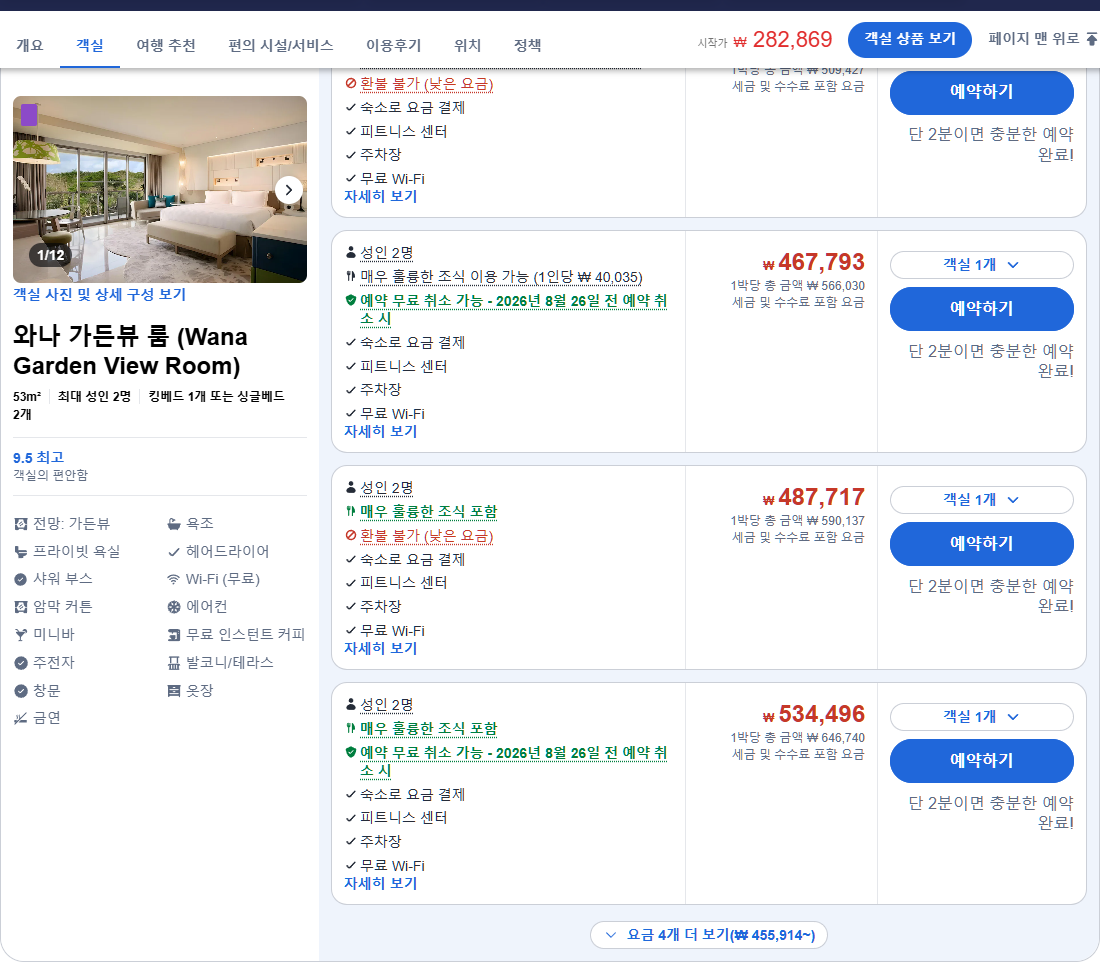
Task: Open 자세히 보기 for ₩487,717 offer
Action: (380, 648)
